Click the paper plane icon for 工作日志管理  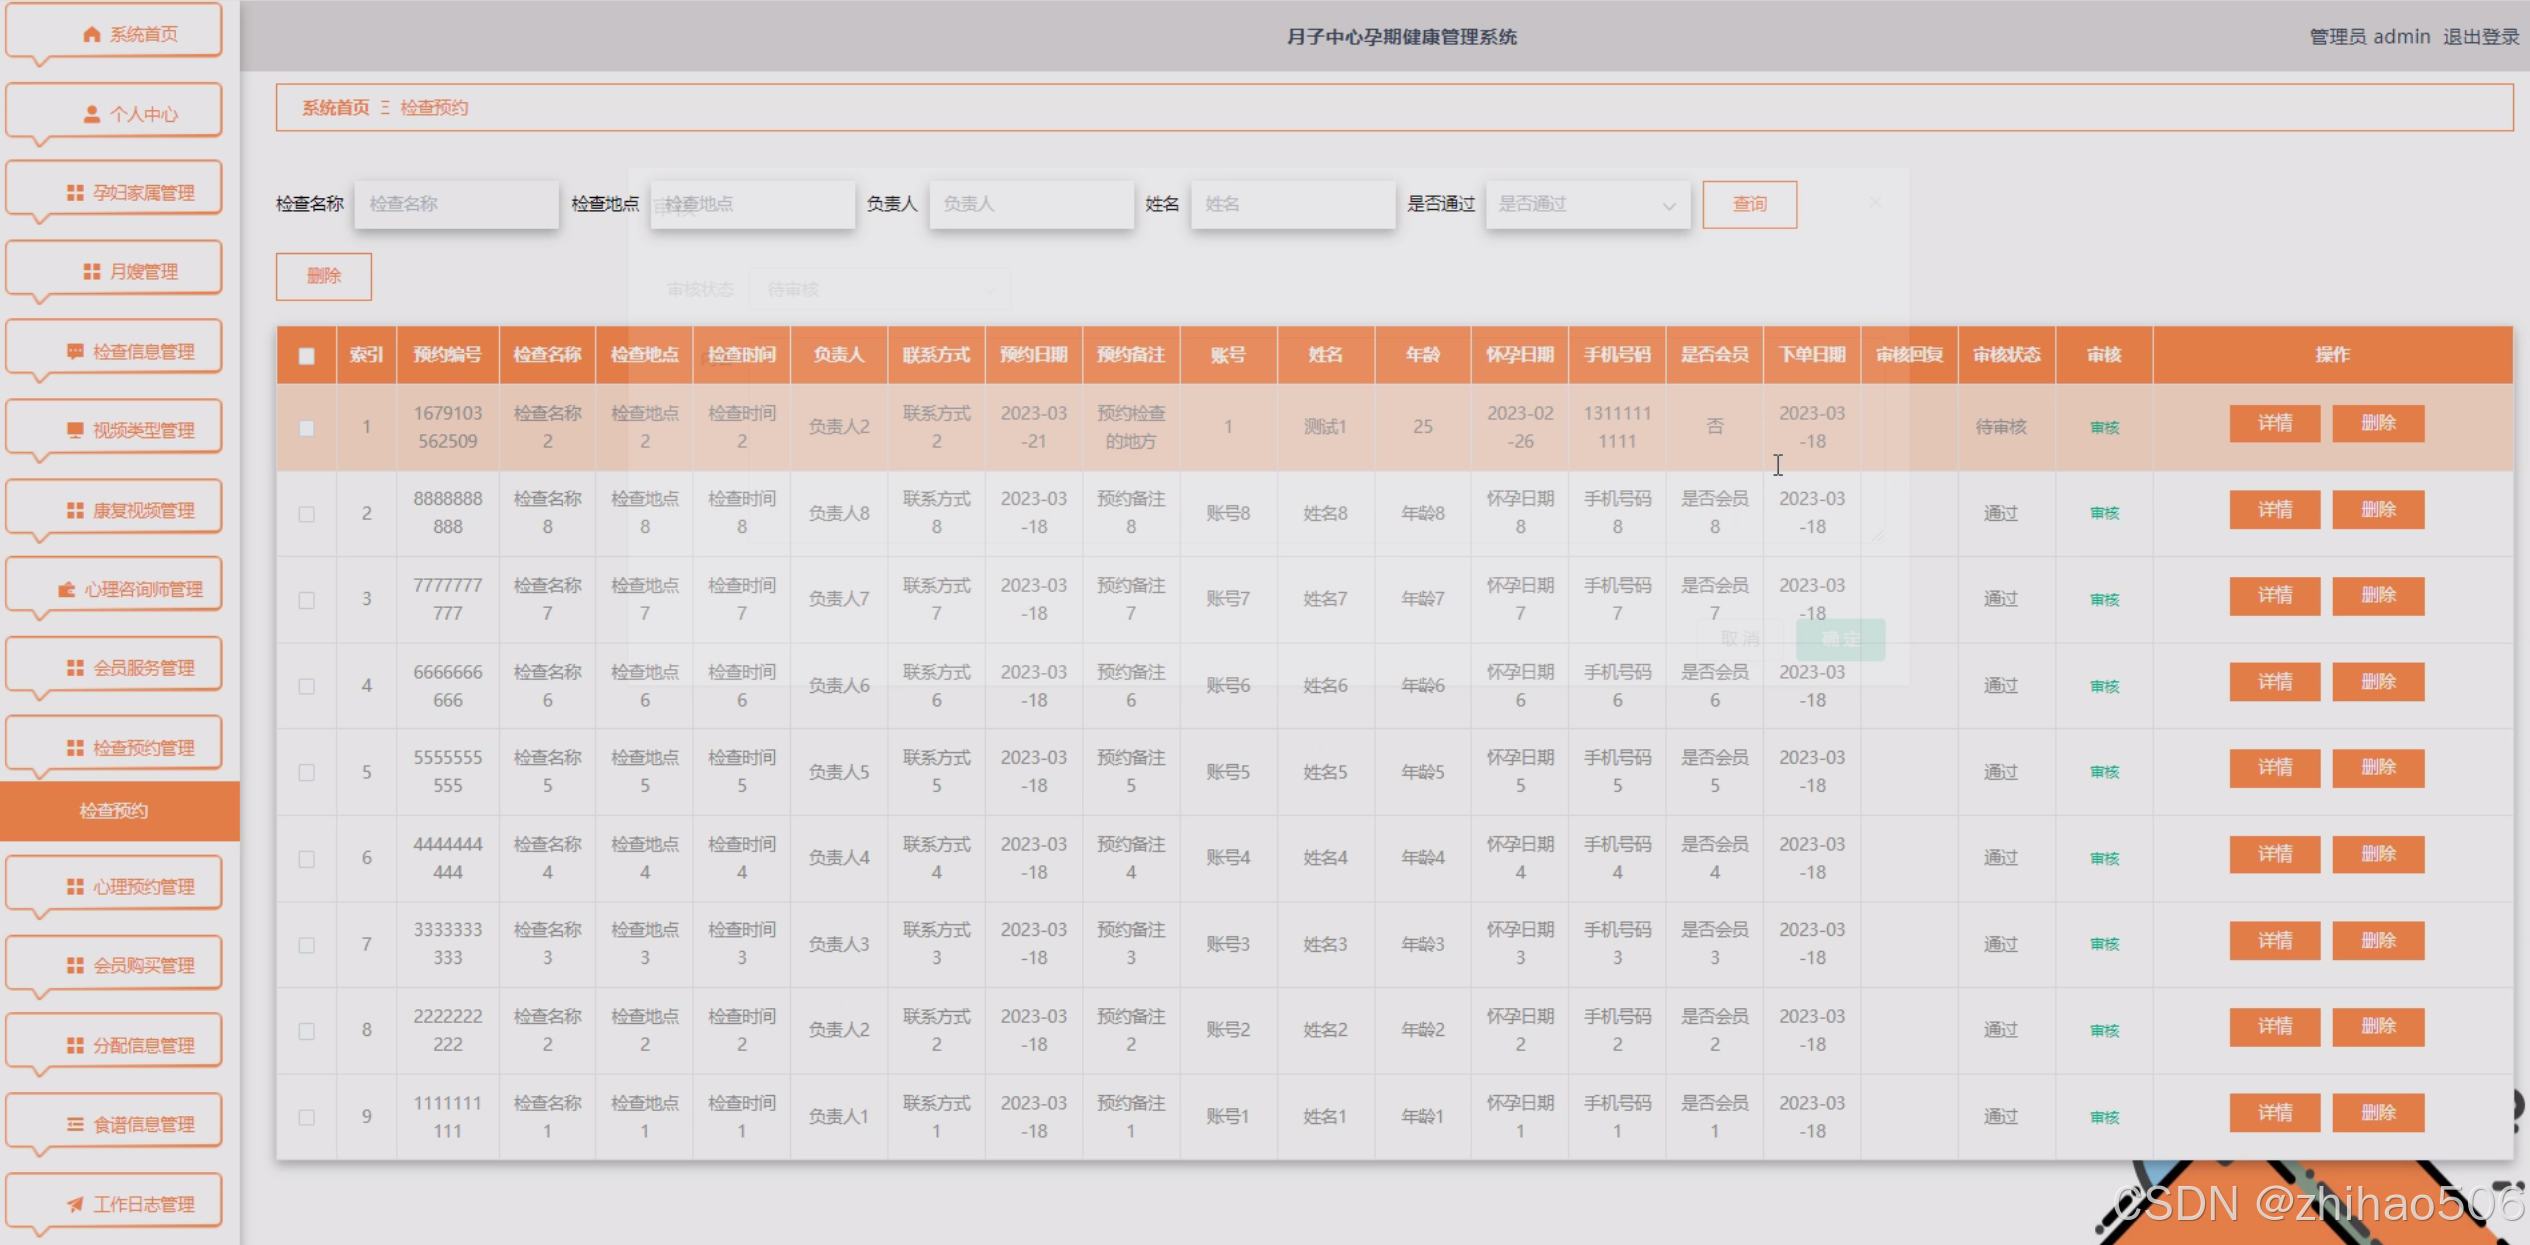pyautogui.click(x=75, y=1204)
